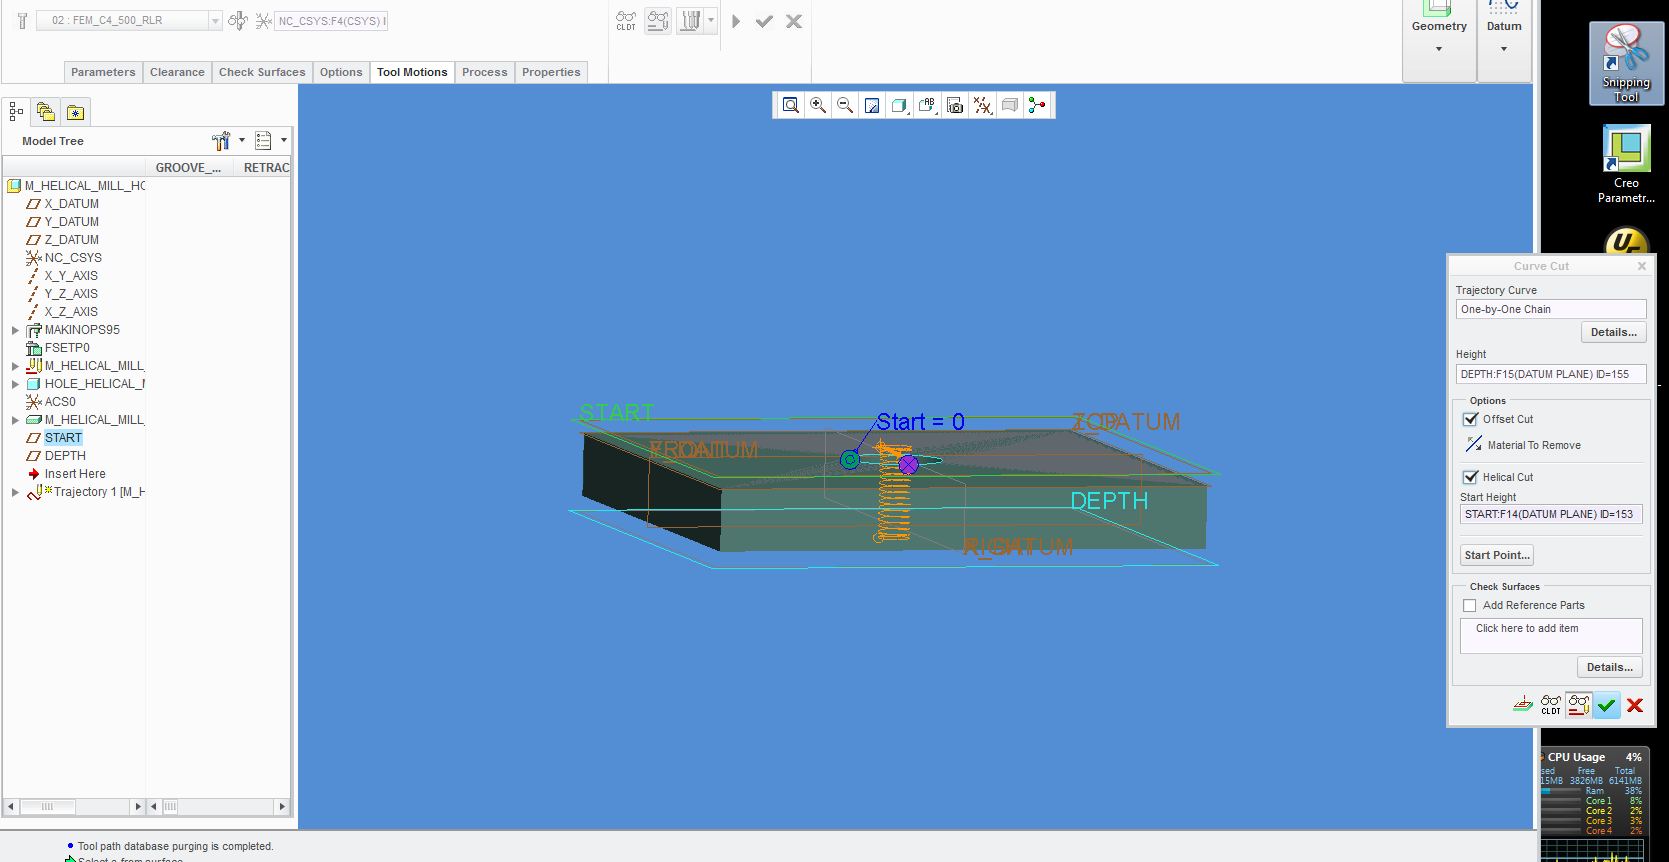Open the Check Surfaces tab
The height and width of the screenshot is (862, 1669).
click(x=262, y=72)
